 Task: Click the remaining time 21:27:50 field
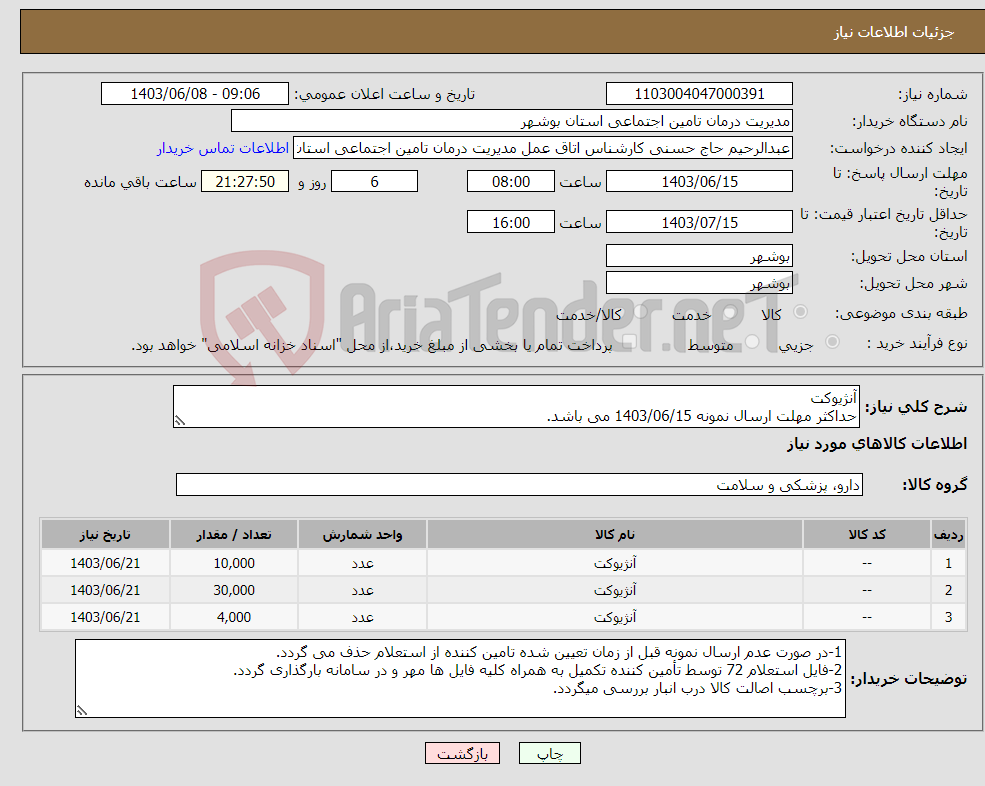[245, 182]
